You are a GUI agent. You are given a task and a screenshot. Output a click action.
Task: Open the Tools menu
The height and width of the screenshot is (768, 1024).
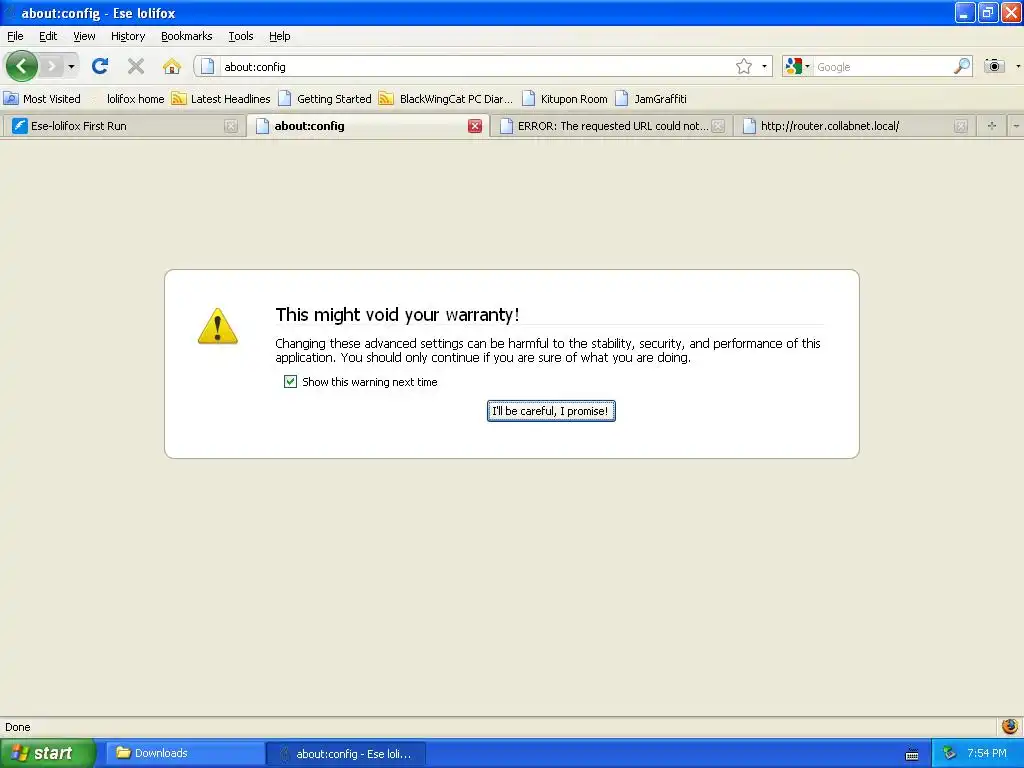point(241,36)
